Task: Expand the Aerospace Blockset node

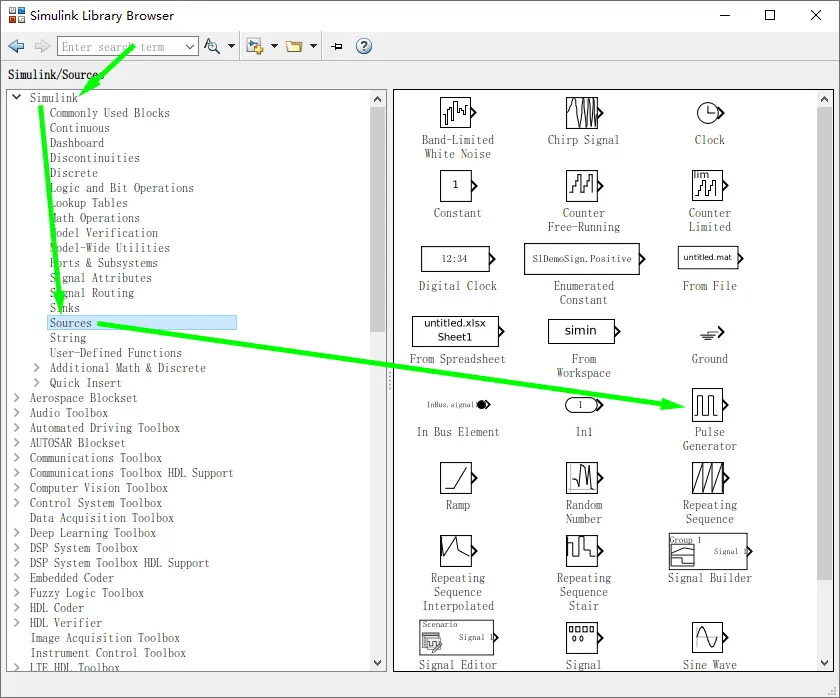Action: [x=17, y=397]
